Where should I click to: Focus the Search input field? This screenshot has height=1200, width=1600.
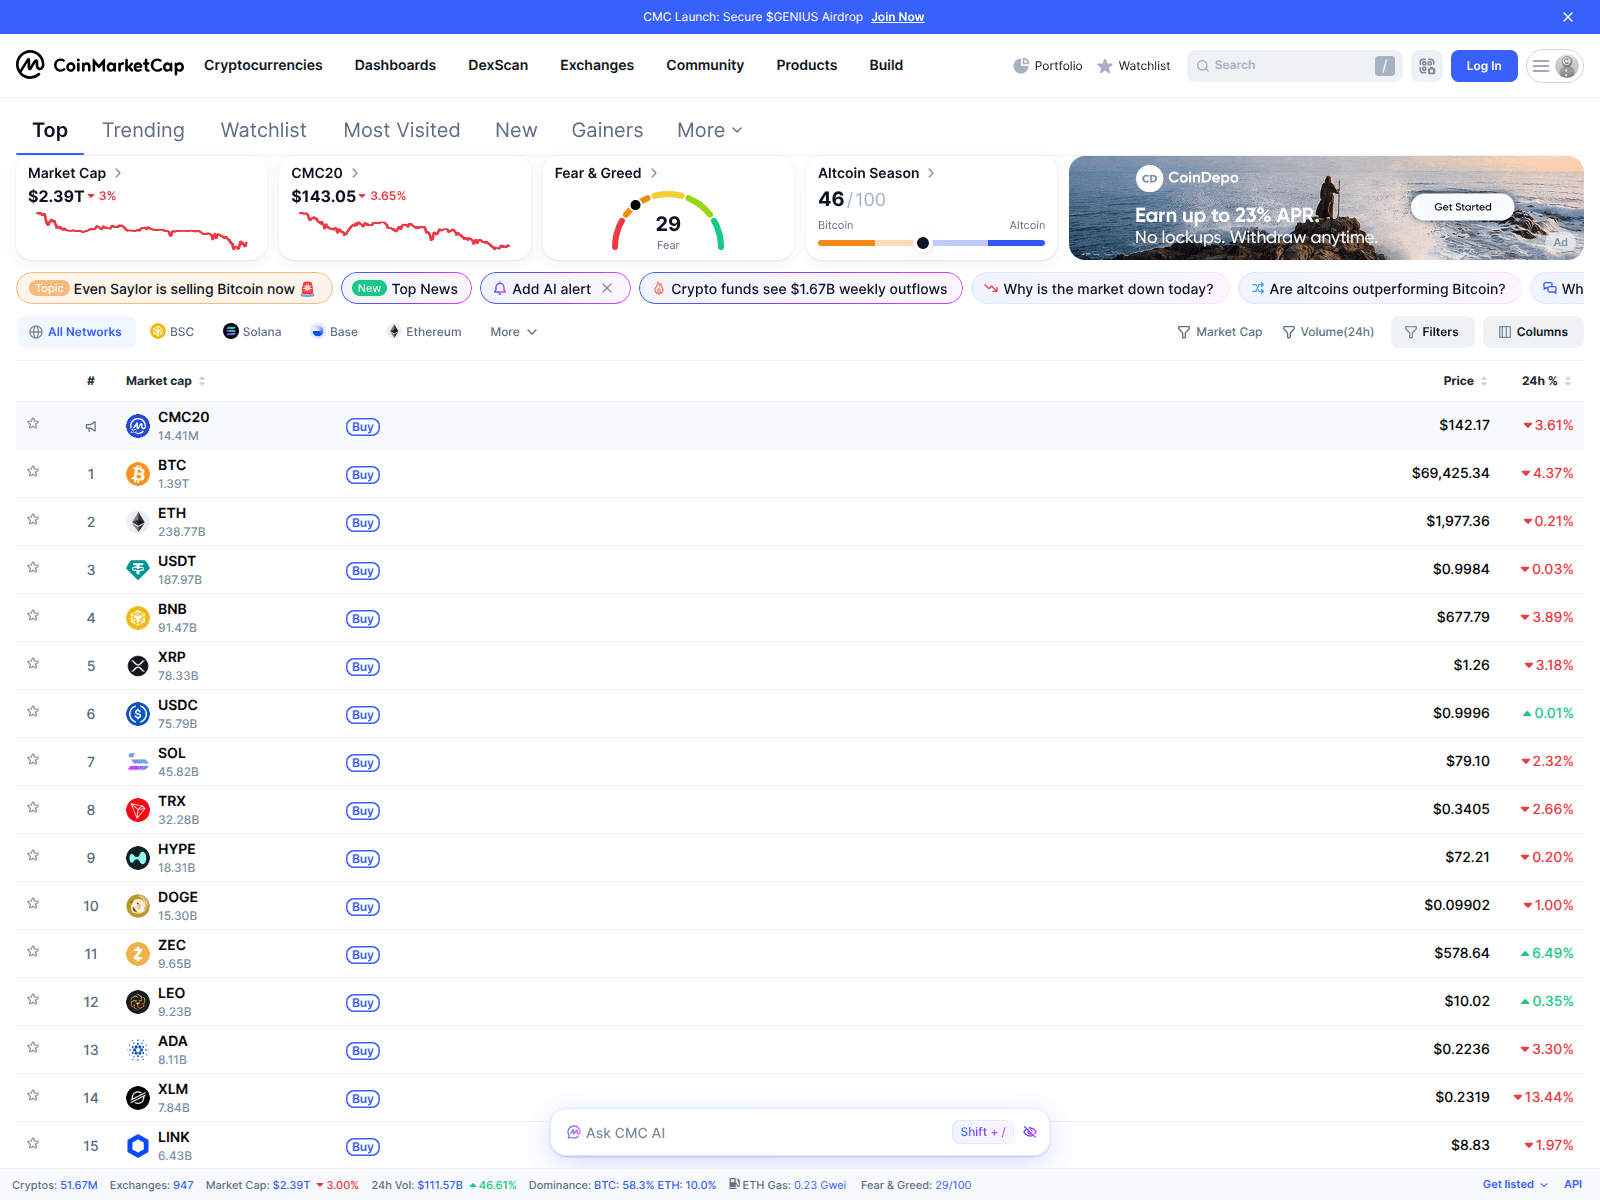[x=1294, y=66]
